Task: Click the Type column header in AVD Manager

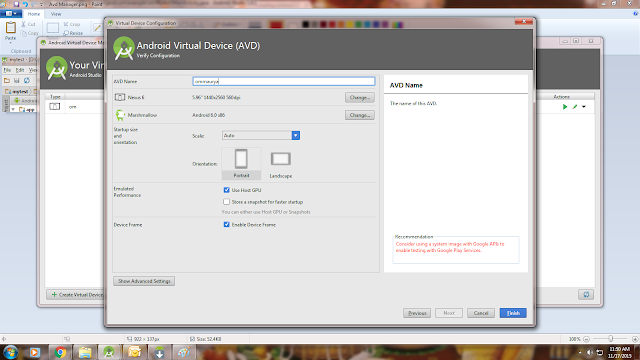Action: 55,97
